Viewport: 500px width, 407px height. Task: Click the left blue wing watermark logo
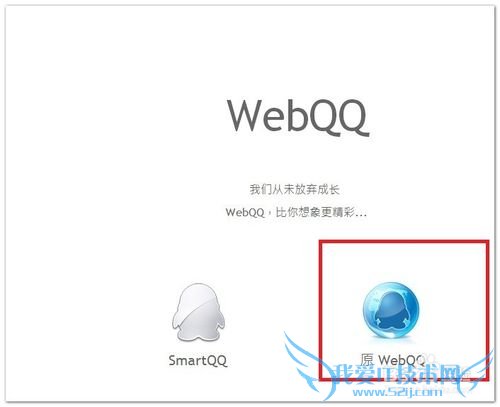click(308, 365)
